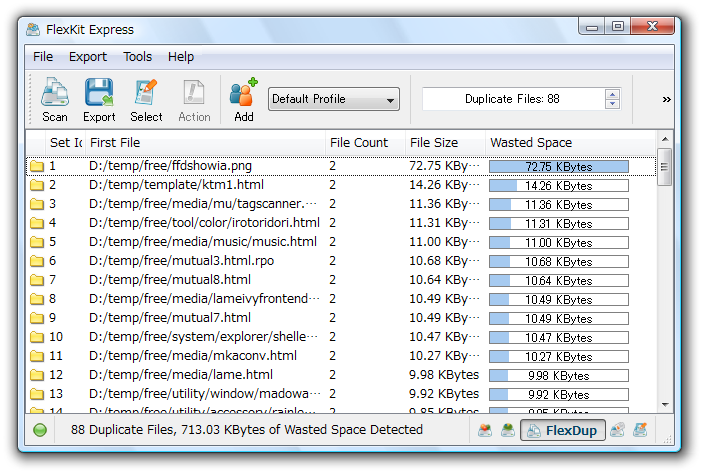The height and width of the screenshot is (473, 701).
Task: Click the green status indicator light
Action: coord(40,430)
